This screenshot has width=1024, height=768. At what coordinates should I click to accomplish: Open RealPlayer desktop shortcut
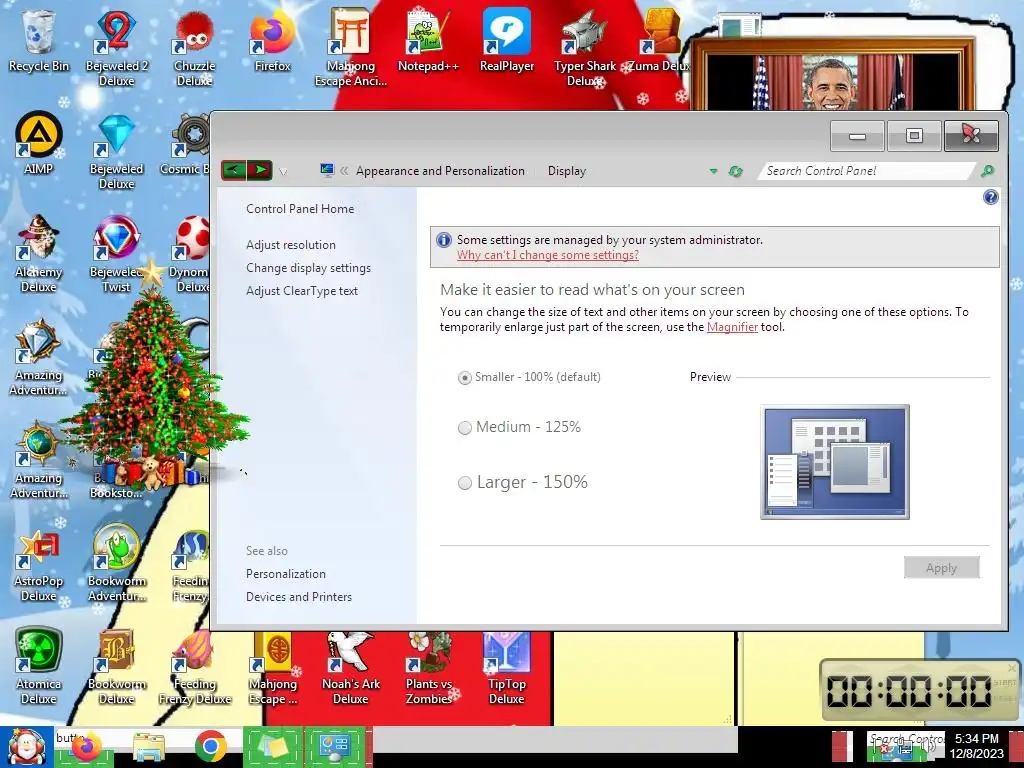click(x=507, y=41)
